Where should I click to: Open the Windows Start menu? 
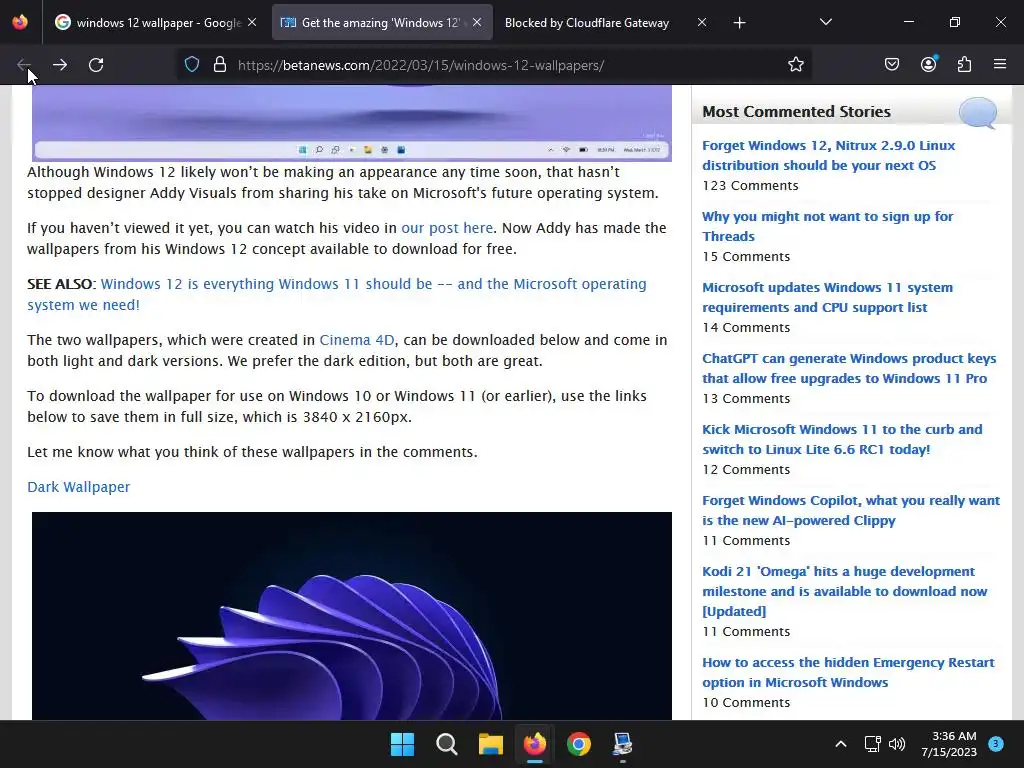tap(402, 744)
